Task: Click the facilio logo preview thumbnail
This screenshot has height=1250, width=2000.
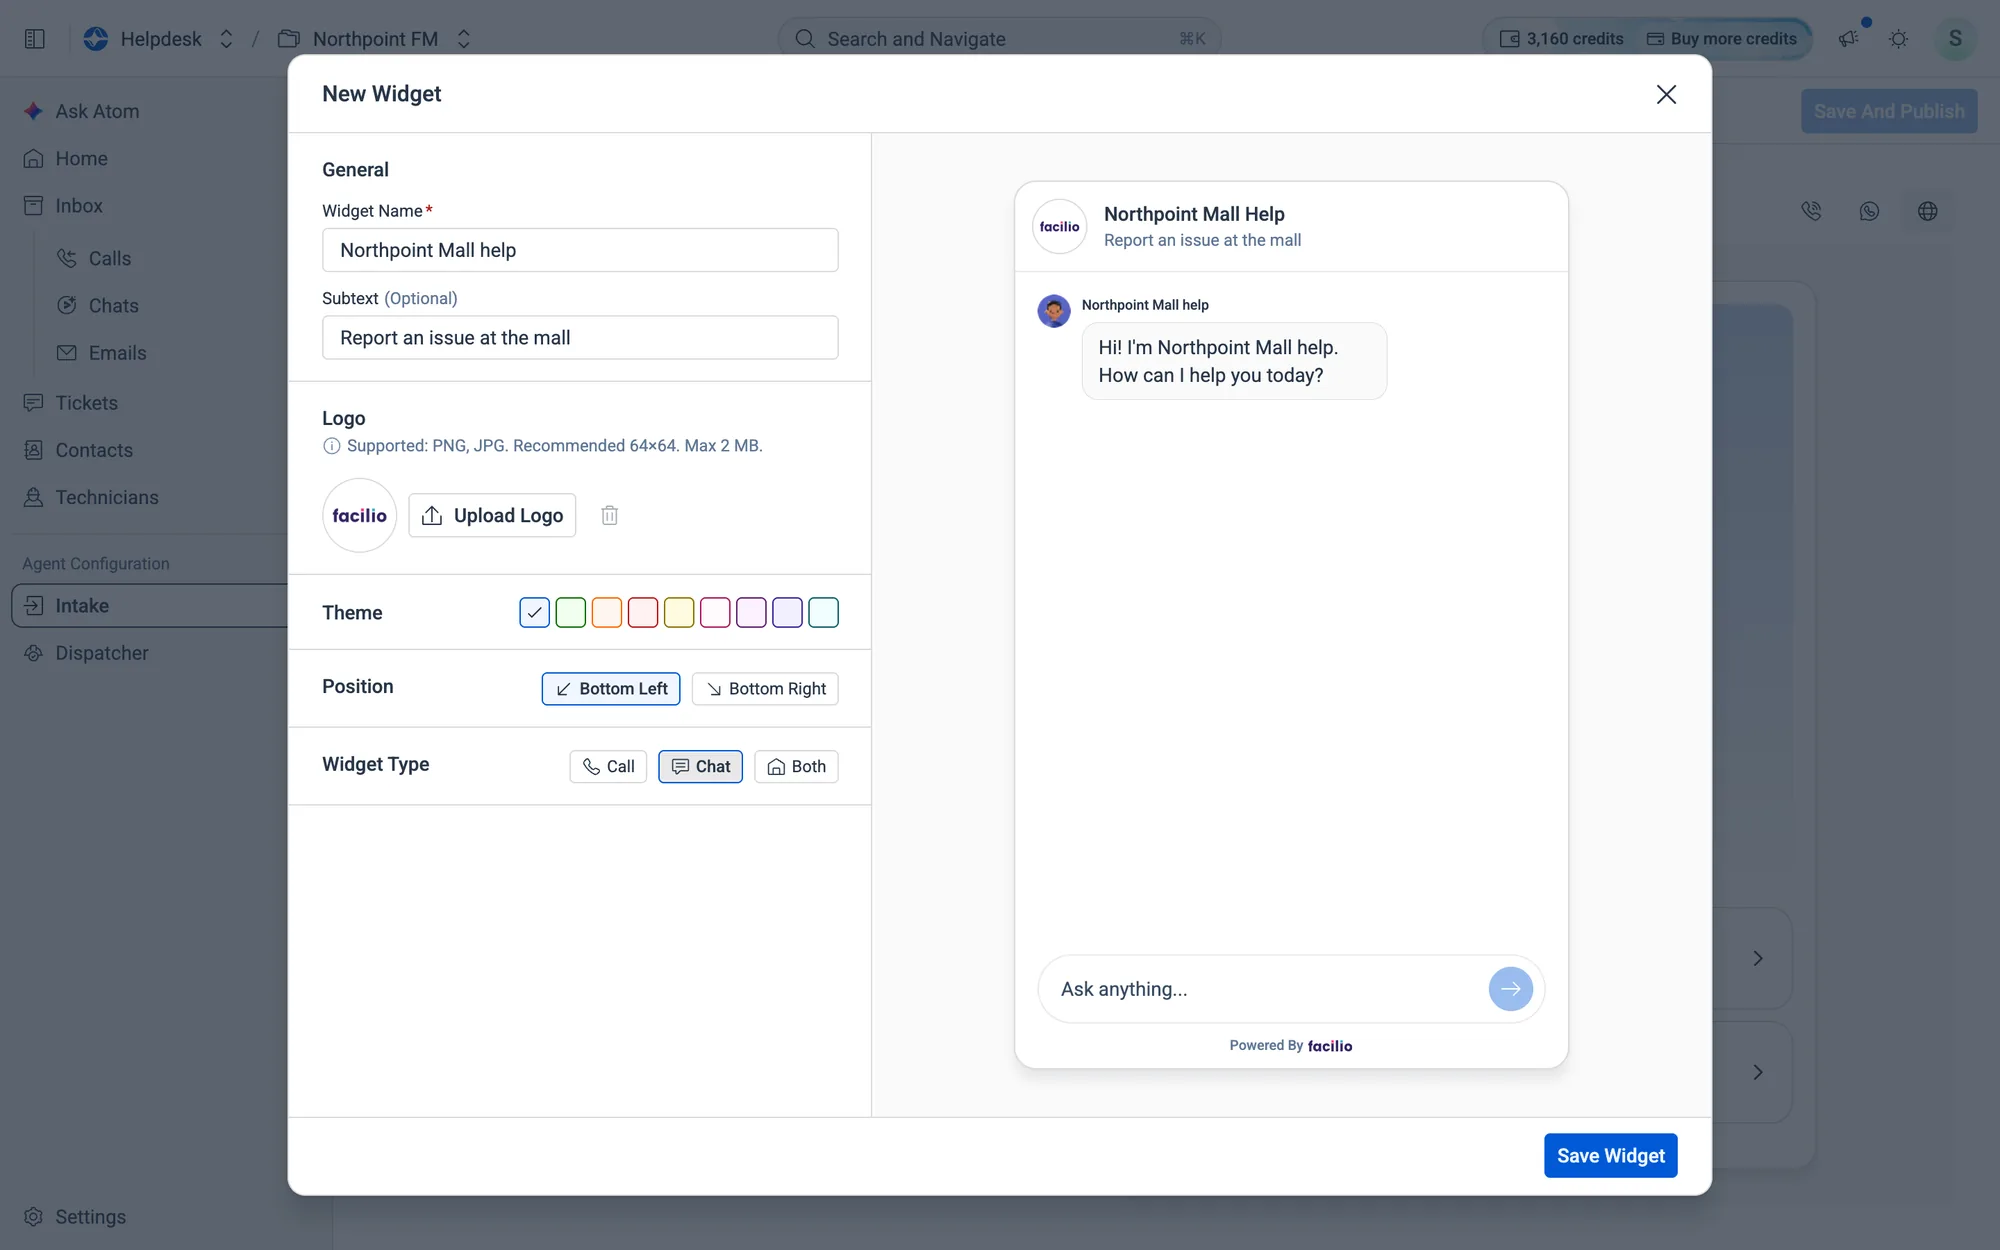Action: 360,515
